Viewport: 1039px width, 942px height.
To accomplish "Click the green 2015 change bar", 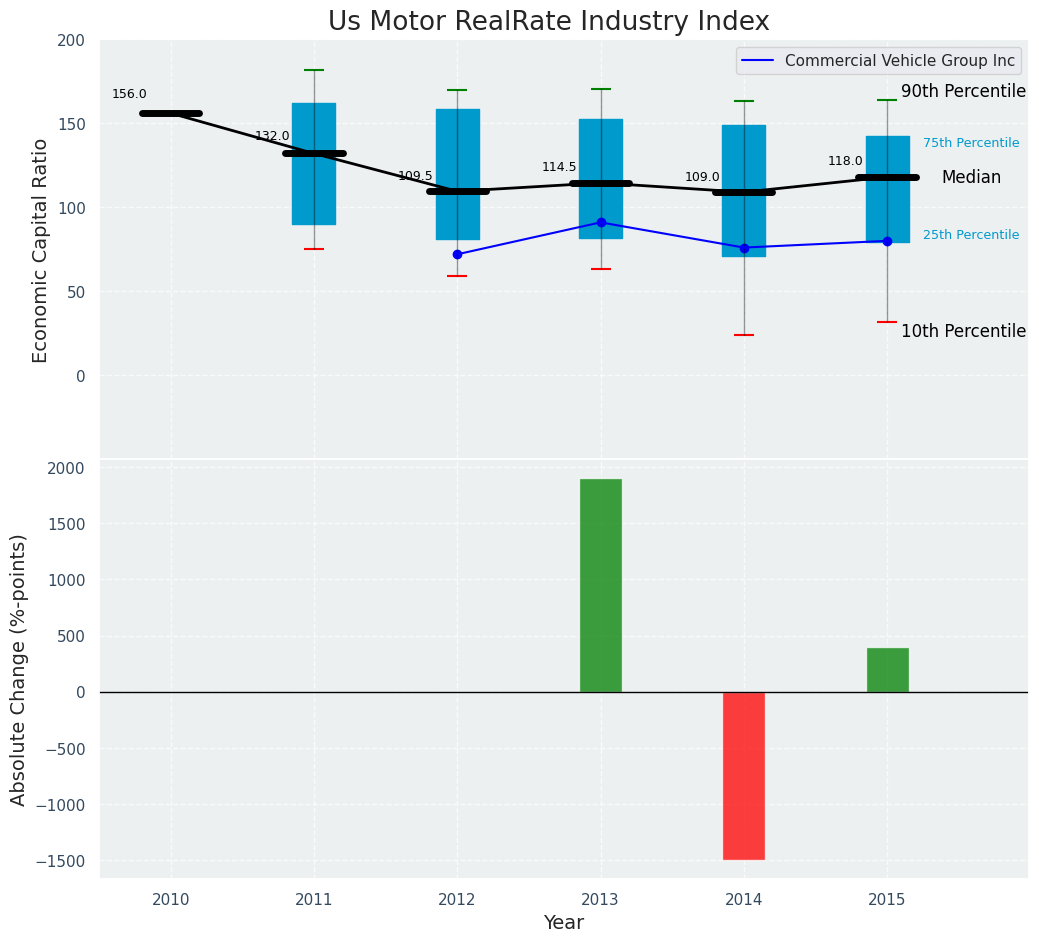I will [x=887, y=670].
